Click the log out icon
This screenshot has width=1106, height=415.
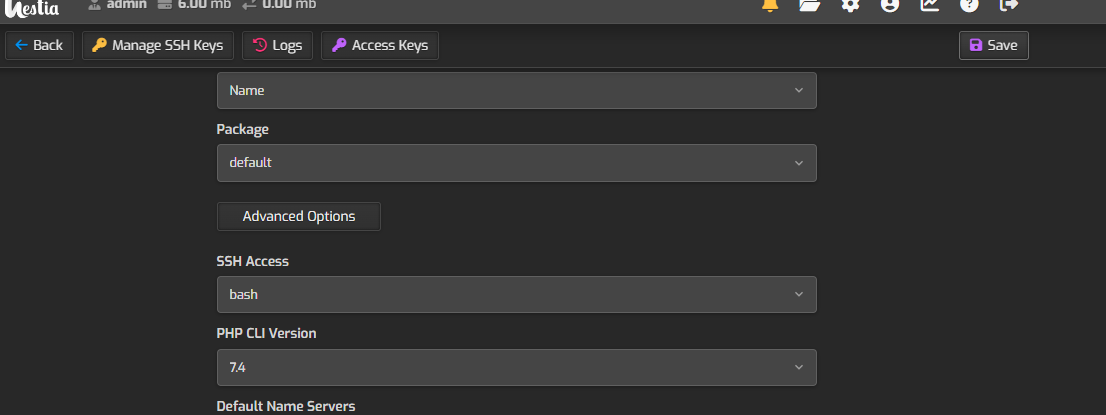[x=1008, y=5]
